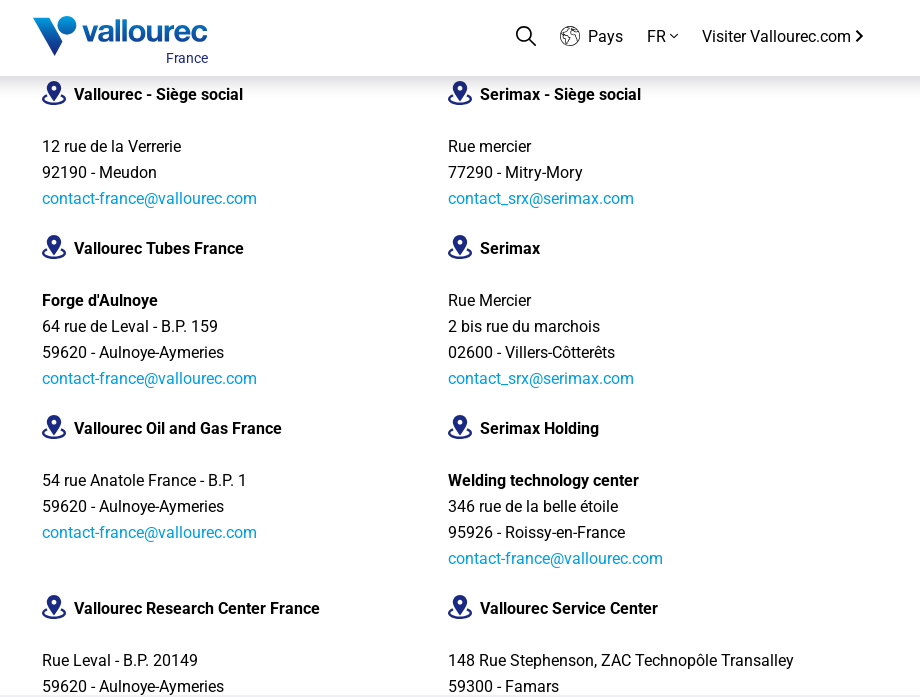920x697 pixels.
Task: Email contact-france@vallourec.com under Meudon address
Action: click(x=149, y=199)
